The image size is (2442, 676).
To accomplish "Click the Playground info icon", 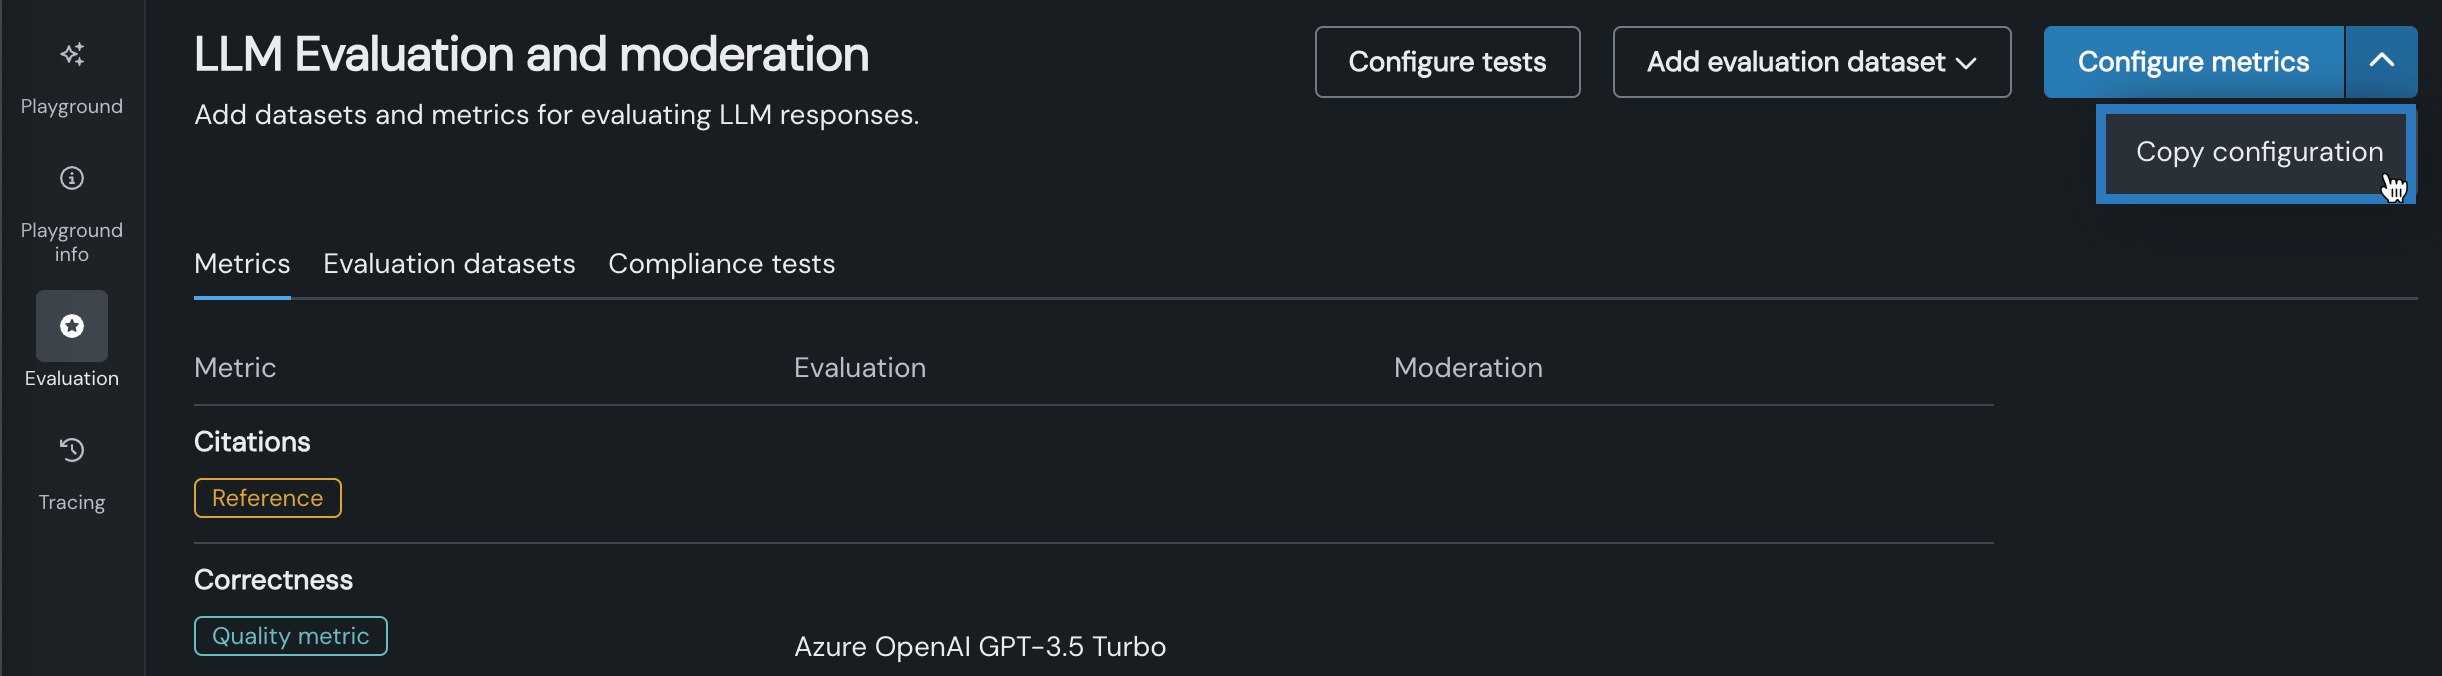I will coord(72,178).
